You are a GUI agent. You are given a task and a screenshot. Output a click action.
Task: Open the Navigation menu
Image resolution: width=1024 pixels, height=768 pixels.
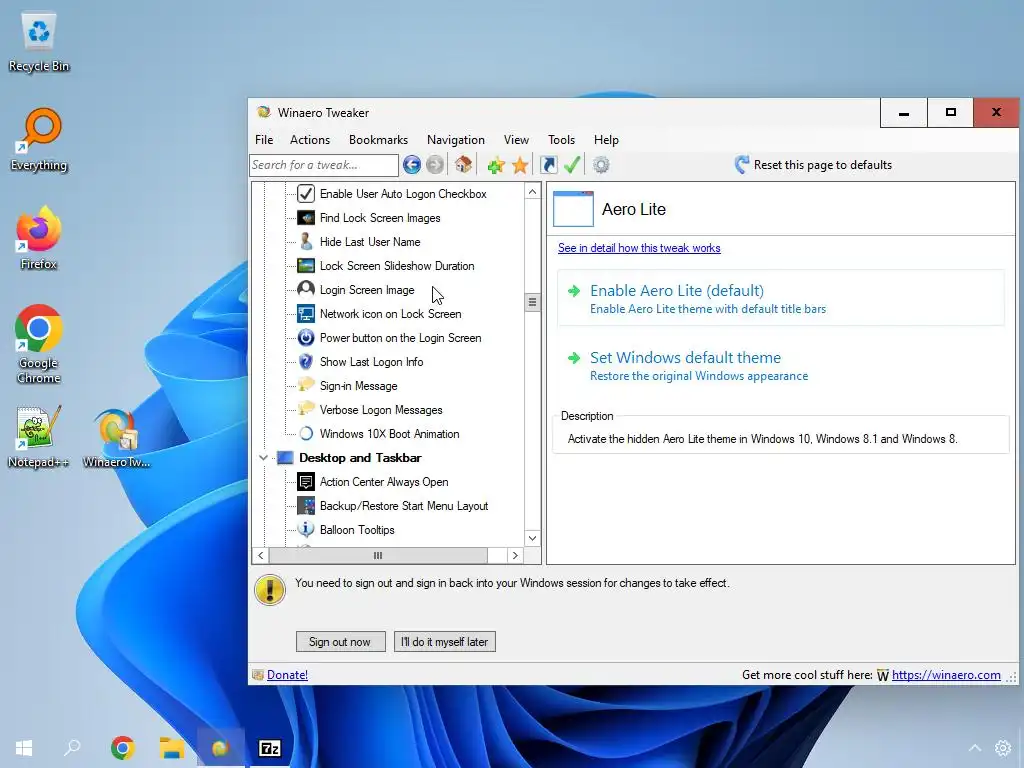point(455,140)
